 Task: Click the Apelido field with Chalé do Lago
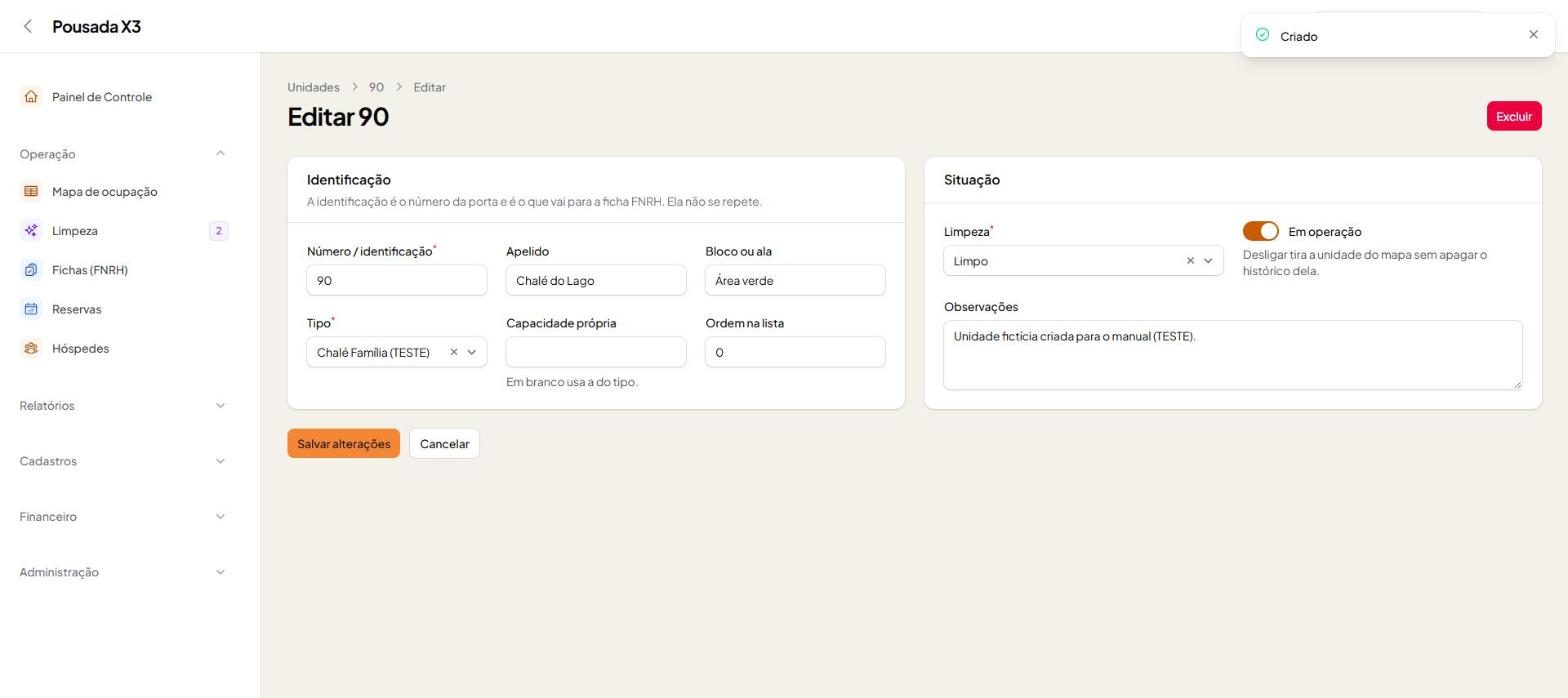pos(596,280)
